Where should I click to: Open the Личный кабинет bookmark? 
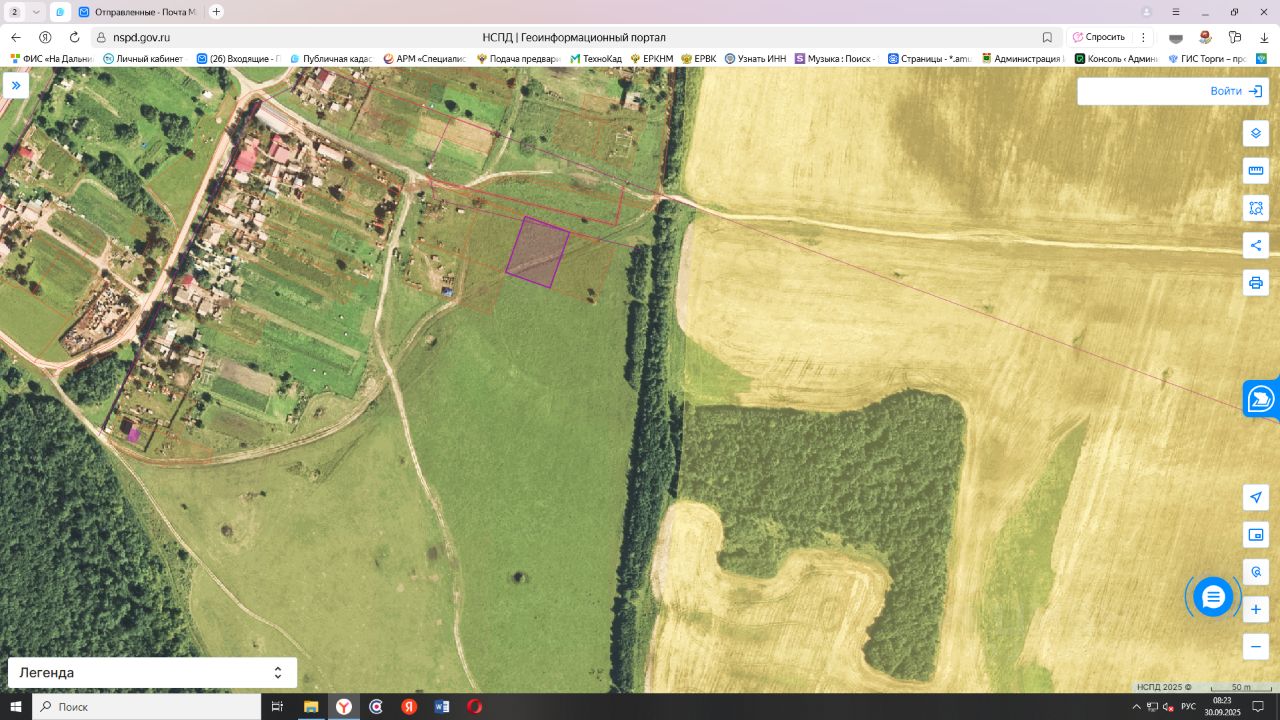(x=143, y=59)
